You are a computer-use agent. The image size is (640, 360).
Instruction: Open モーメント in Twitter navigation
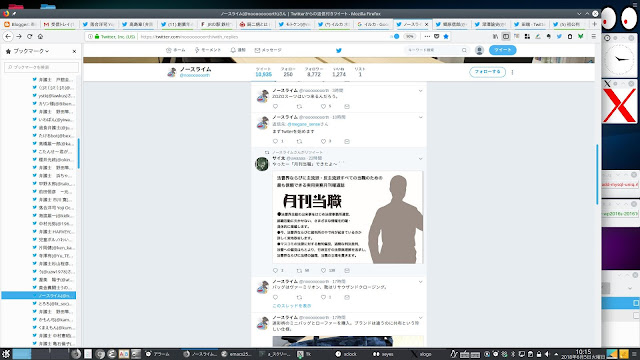208,50
